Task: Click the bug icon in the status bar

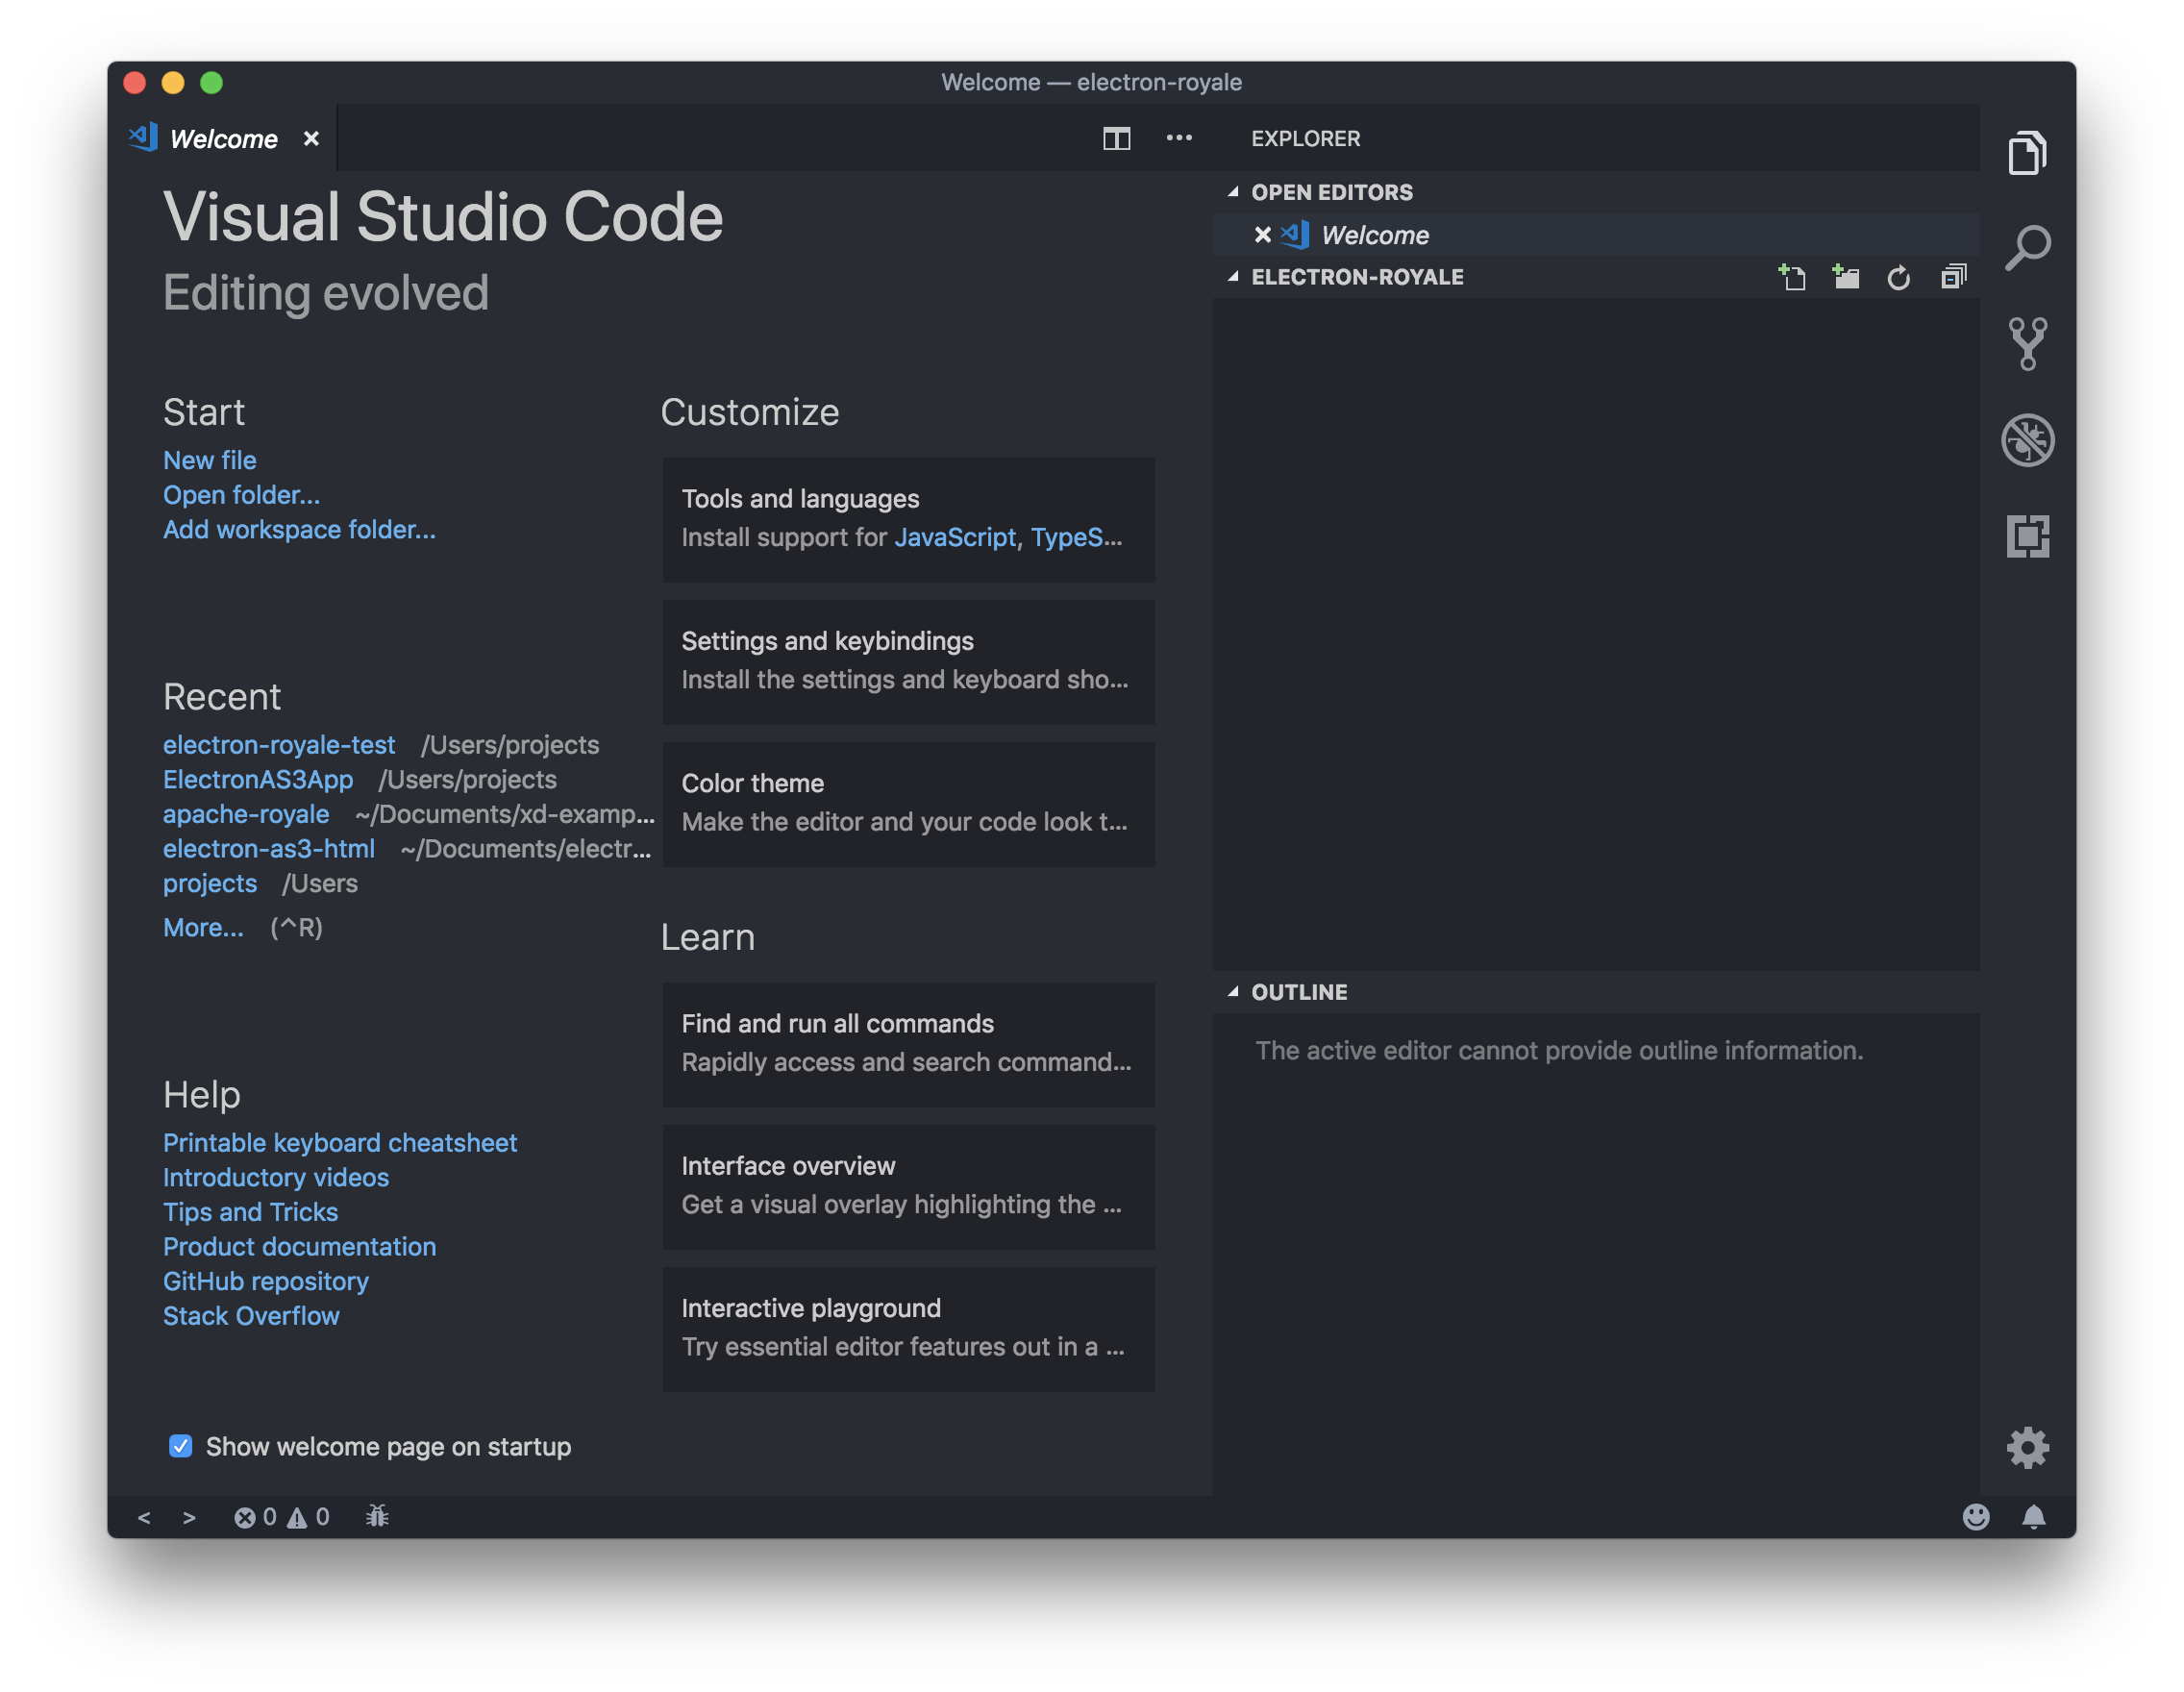Action: coord(377,1516)
